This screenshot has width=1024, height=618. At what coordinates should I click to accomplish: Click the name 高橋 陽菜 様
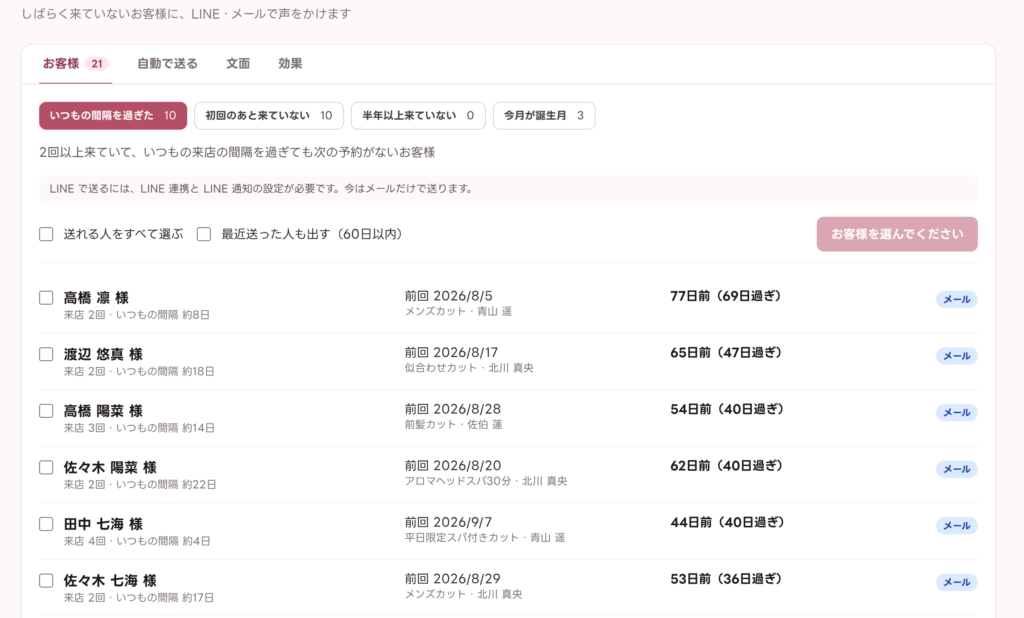tap(103, 411)
